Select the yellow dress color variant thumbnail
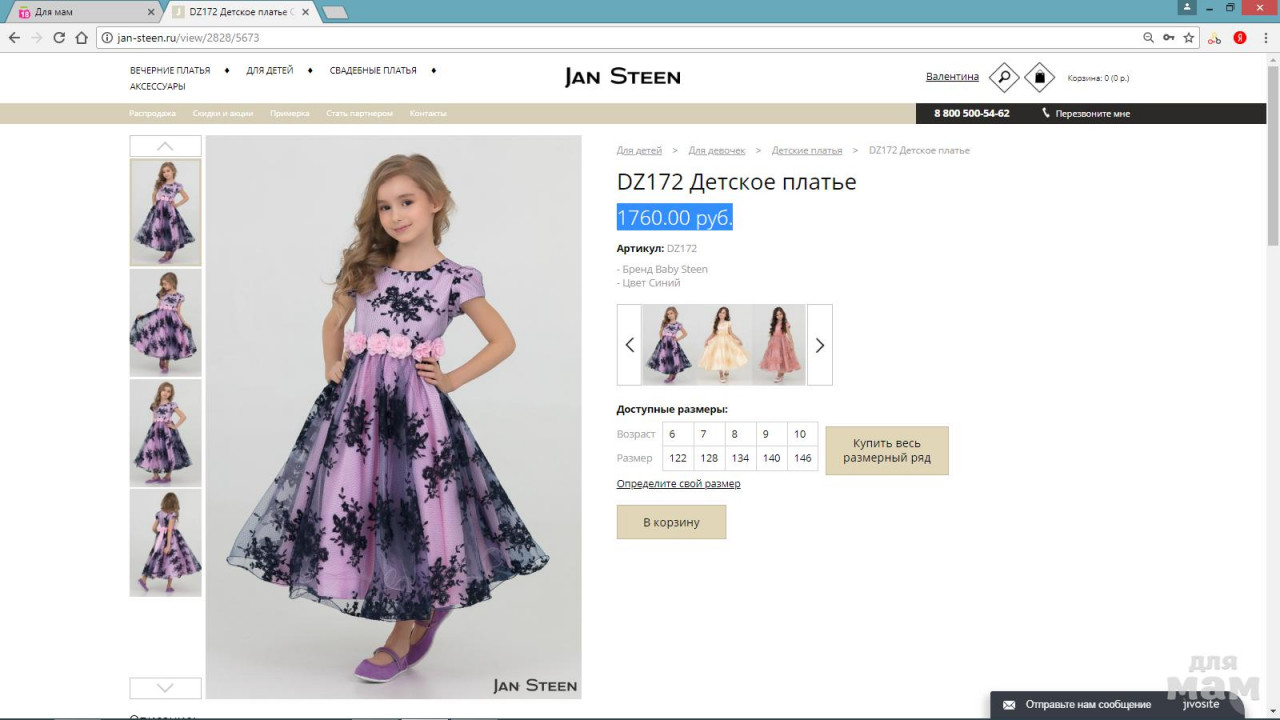1280x720 pixels. click(x=724, y=345)
